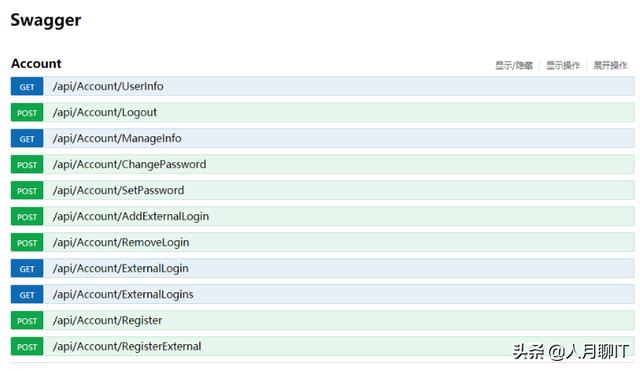Expand the /api/Account/Logout operation
This screenshot has height=371, width=640.
click(x=105, y=113)
